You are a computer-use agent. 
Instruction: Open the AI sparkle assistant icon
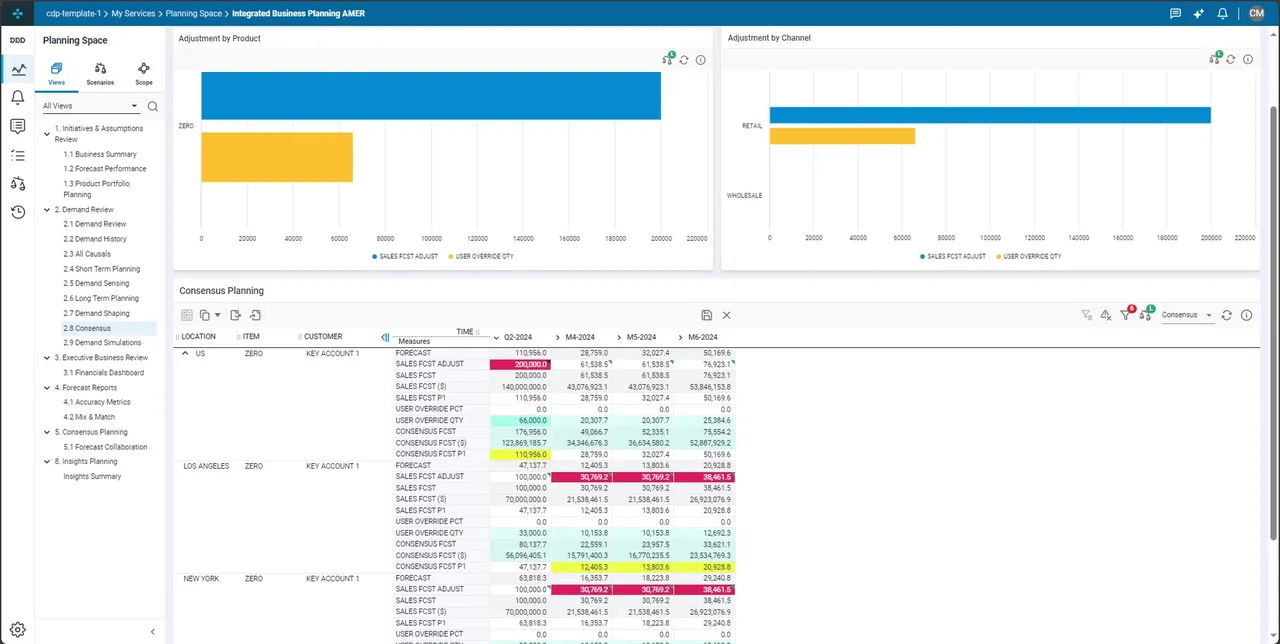click(1199, 13)
